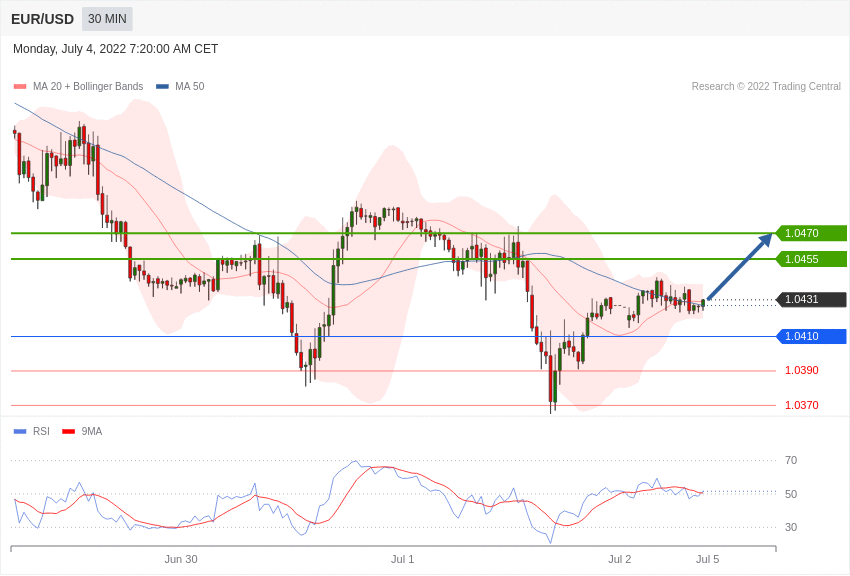
Task: Click the MA 50 legend label
Action: coord(190,86)
